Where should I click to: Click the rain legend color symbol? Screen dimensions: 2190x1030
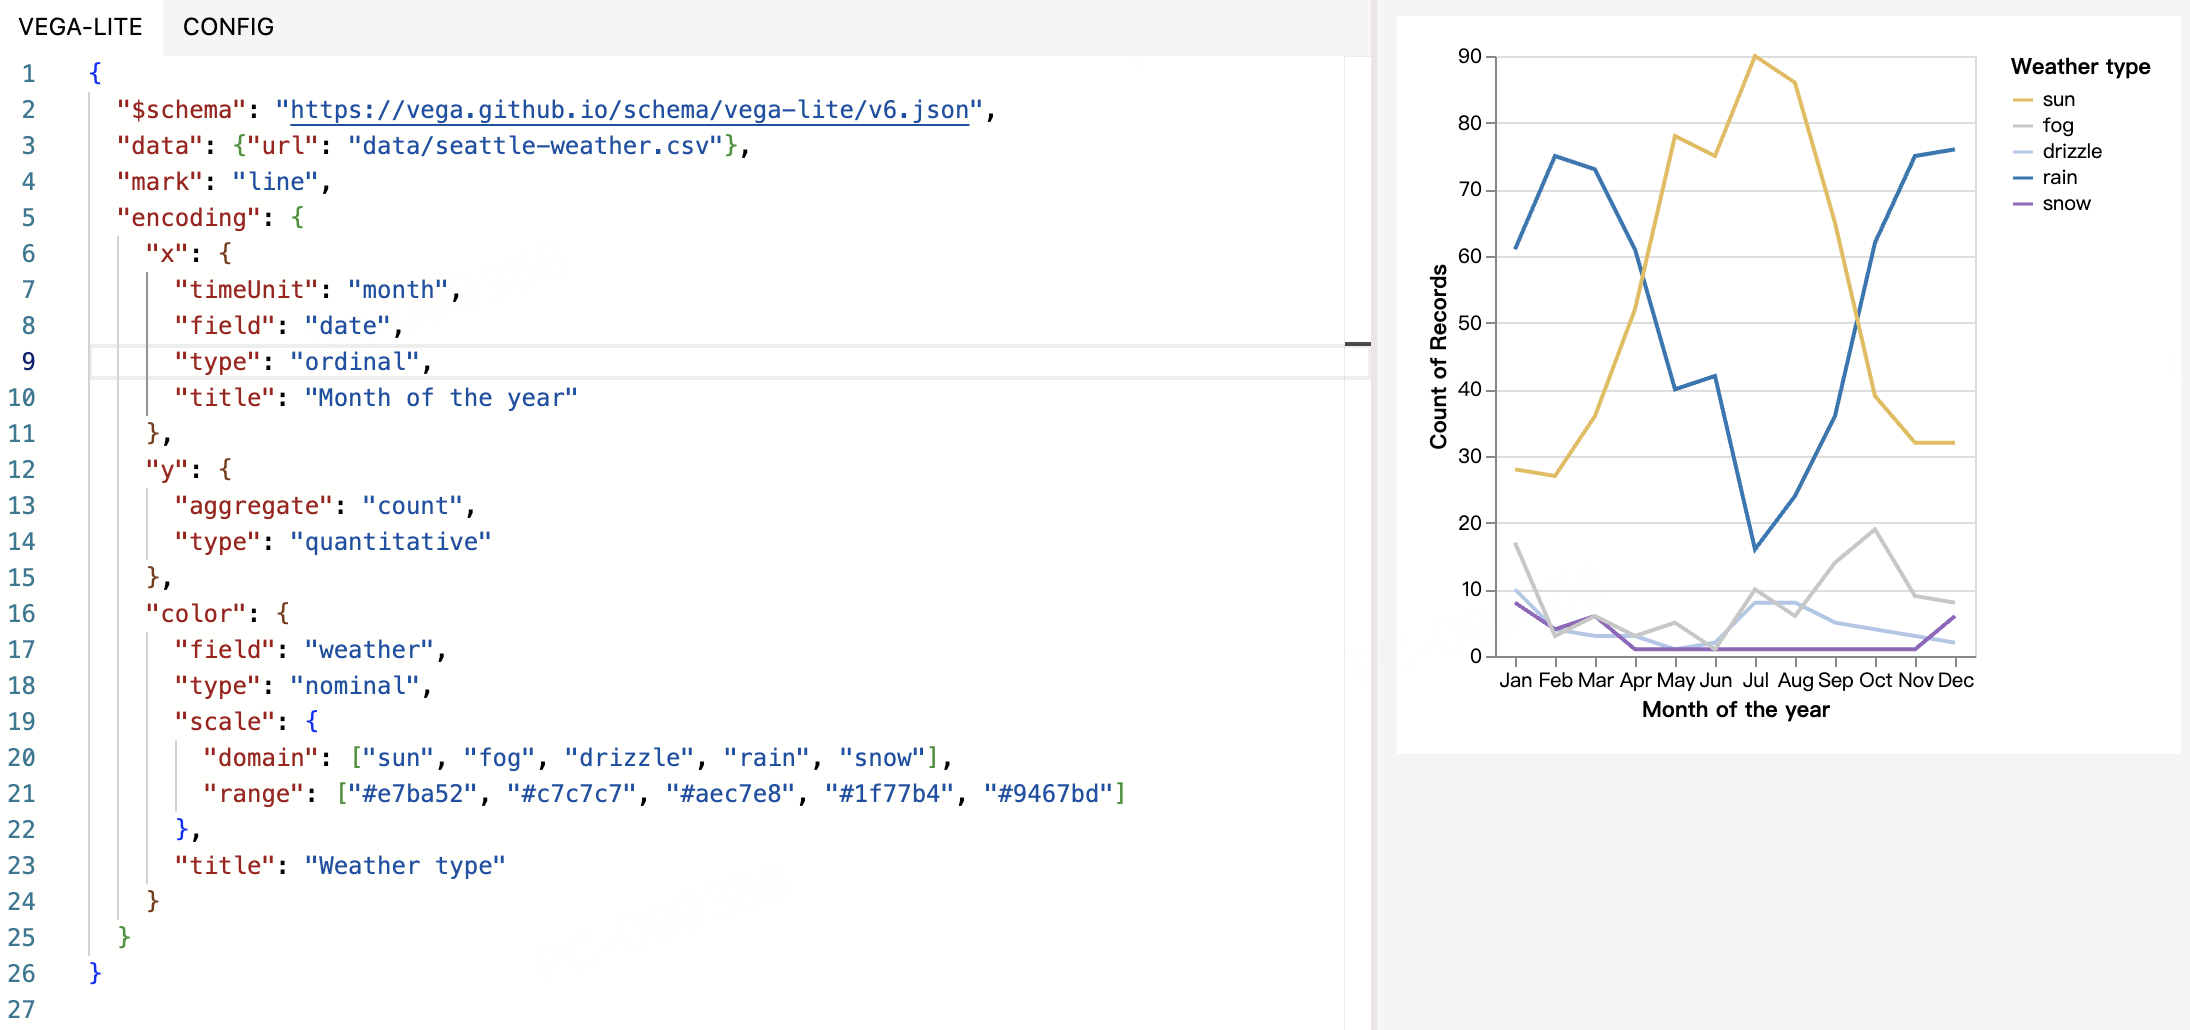pyautogui.click(x=2022, y=178)
